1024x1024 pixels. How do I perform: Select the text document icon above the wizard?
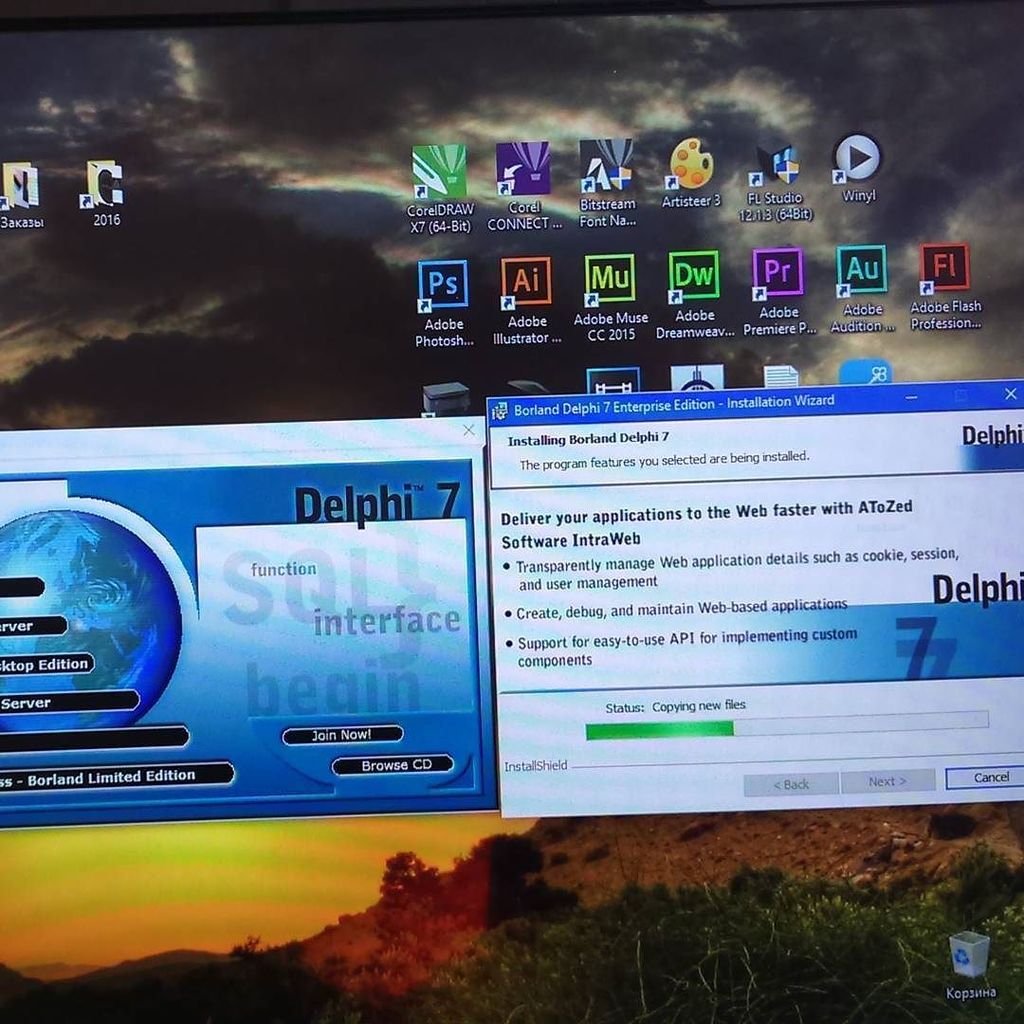781,376
